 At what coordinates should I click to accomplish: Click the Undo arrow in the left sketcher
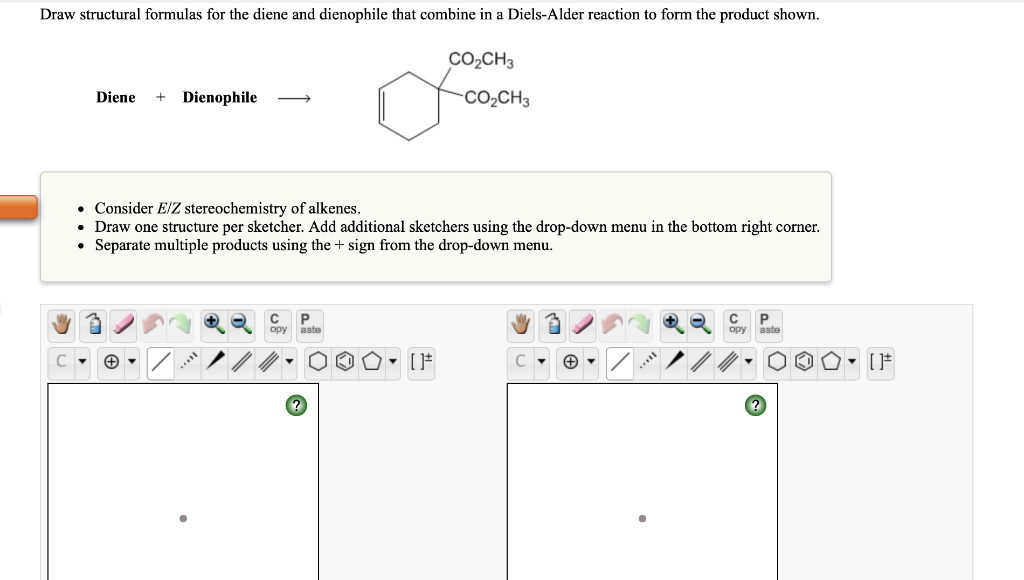coord(150,323)
